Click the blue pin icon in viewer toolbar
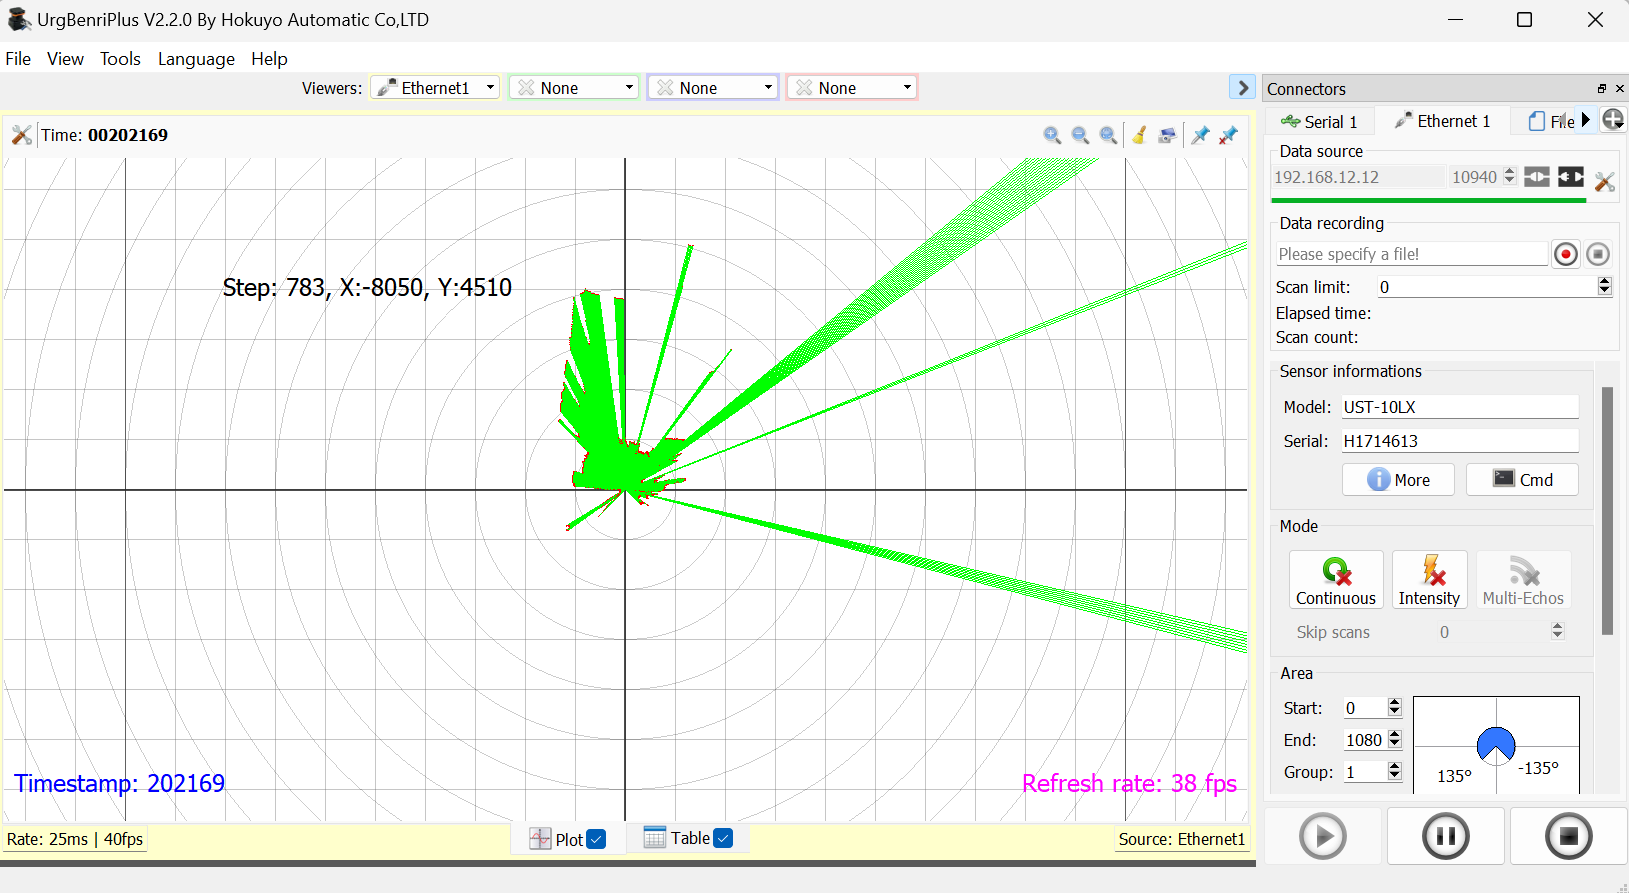This screenshot has height=893, width=1629. (x=1200, y=135)
